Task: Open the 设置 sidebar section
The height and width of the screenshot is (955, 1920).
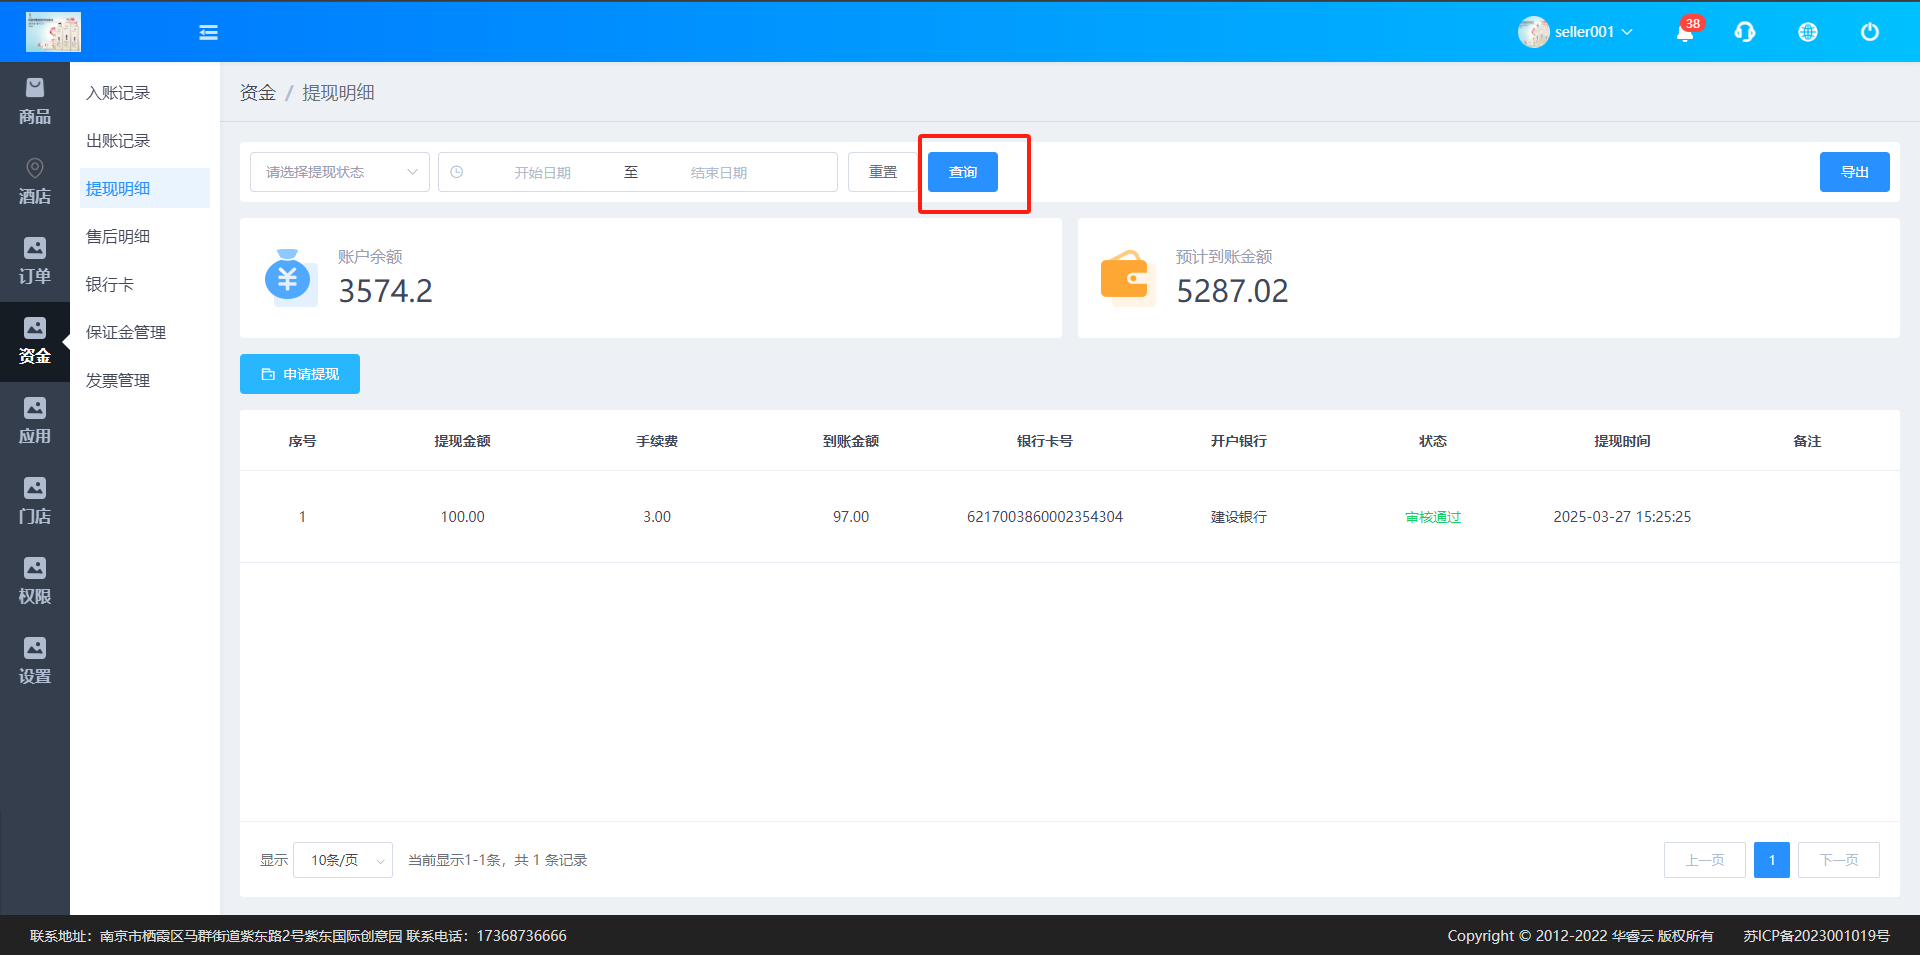Action: click(x=35, y=662)
